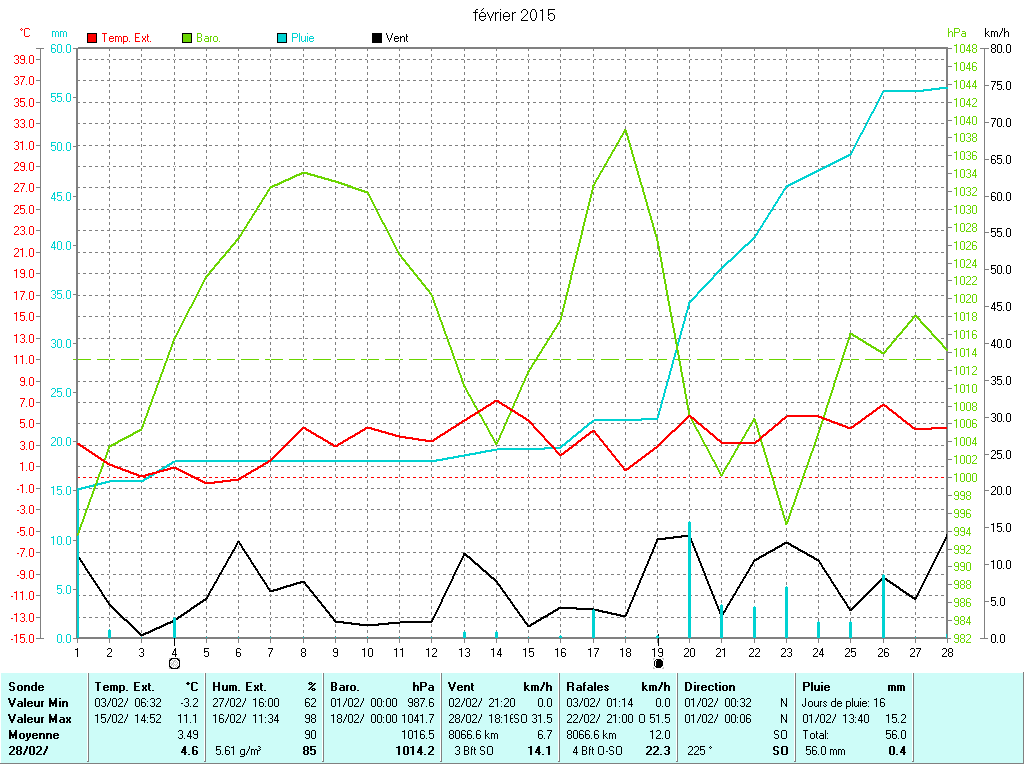Click the Sonde header in the table
The height and width of the screenshot is (764, 1024).
(x=25, y=687)
